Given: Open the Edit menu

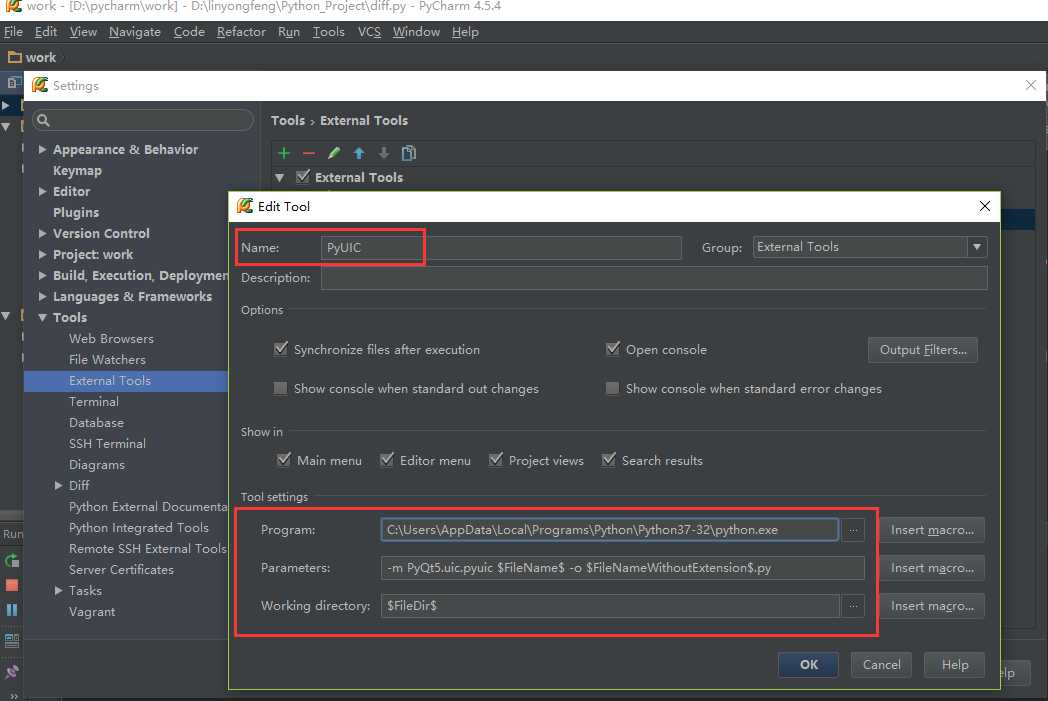Looking at the screenshot, I should click(x=45, y=32).
